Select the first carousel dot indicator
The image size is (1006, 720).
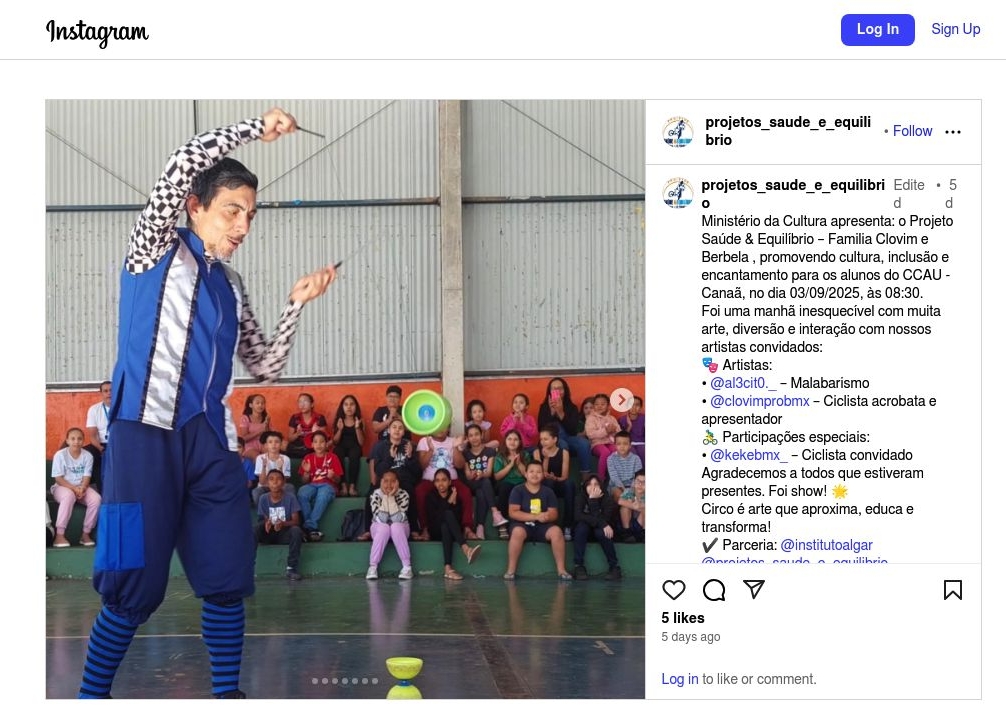point(315,681)
